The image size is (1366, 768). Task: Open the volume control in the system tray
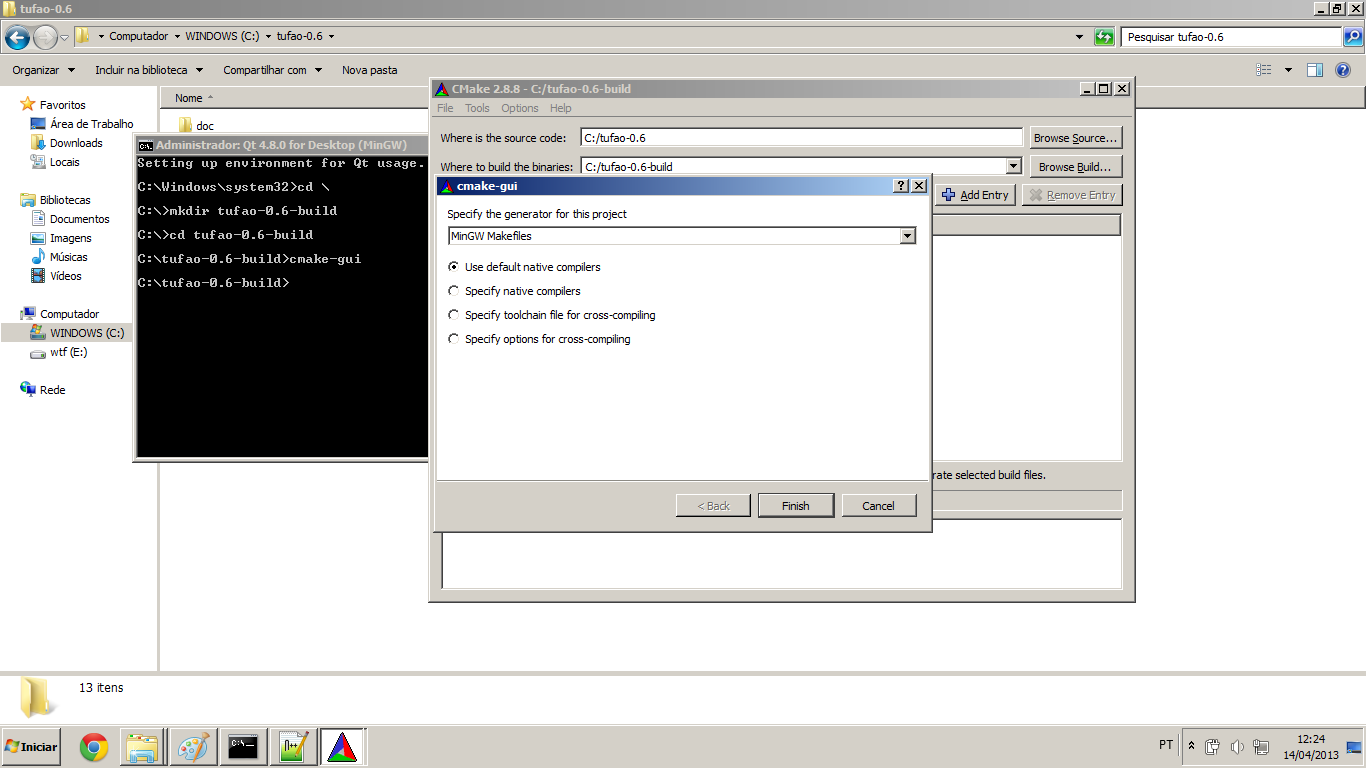[1237, 747]
